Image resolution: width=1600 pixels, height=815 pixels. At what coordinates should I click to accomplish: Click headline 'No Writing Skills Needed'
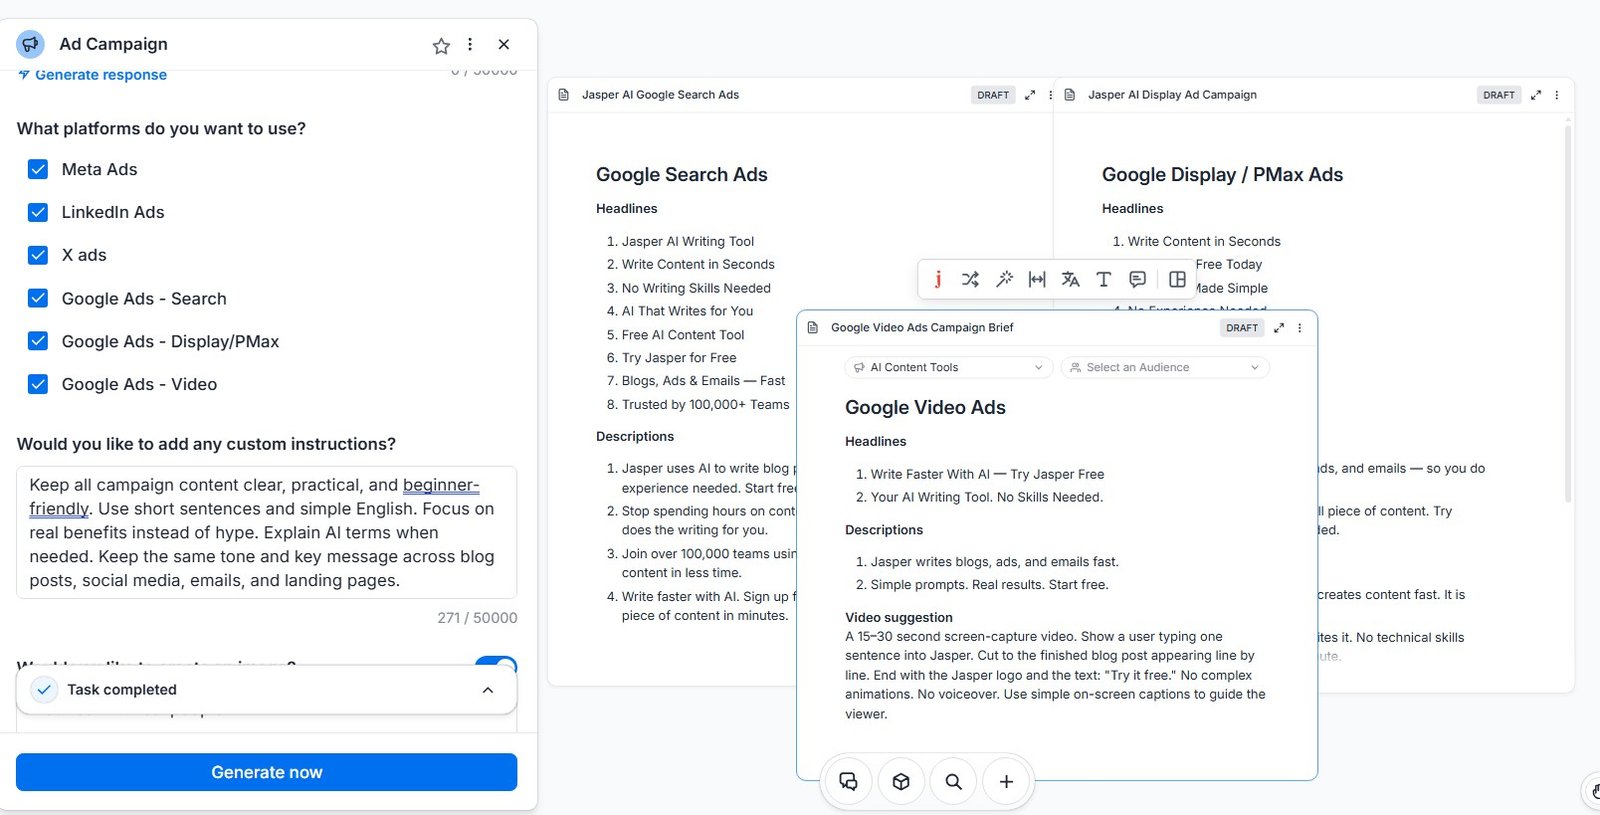pos(696,288)
